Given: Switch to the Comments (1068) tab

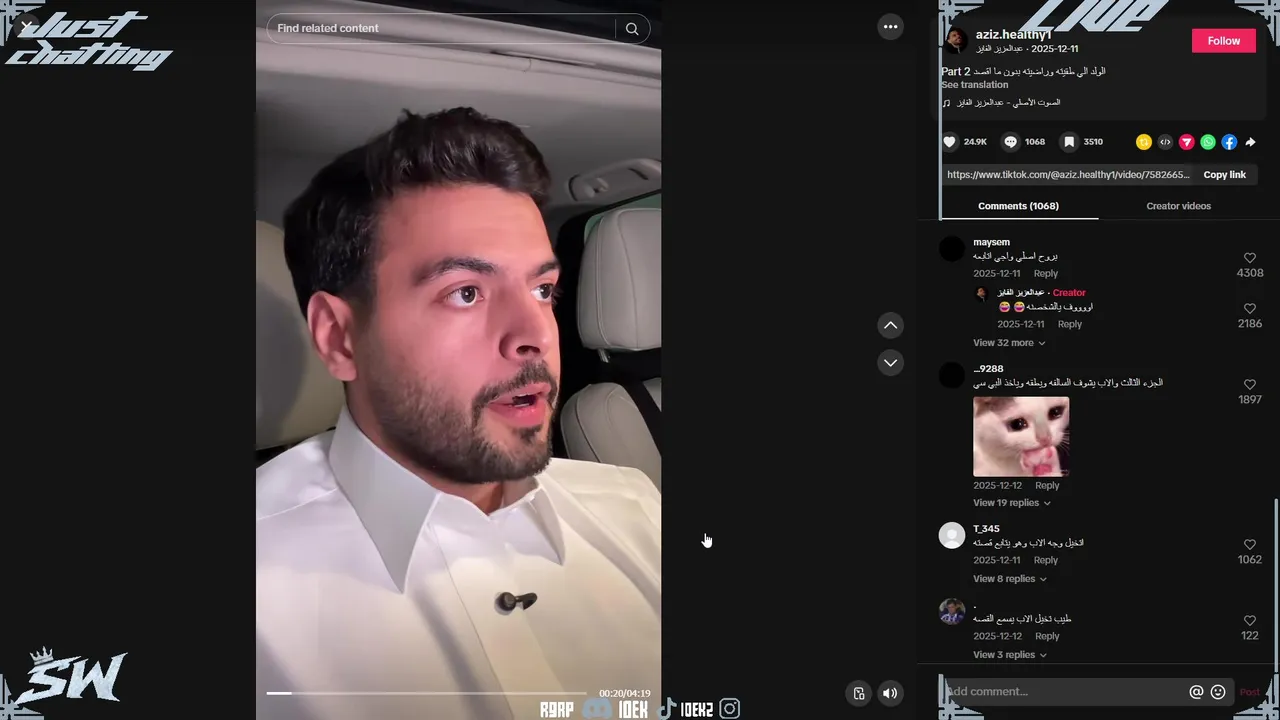Looking at the screenshot, I should 1018,206.
